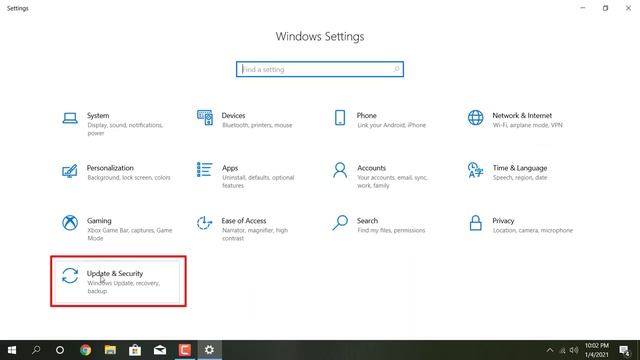Open the Search magnifier category icon

340,223
